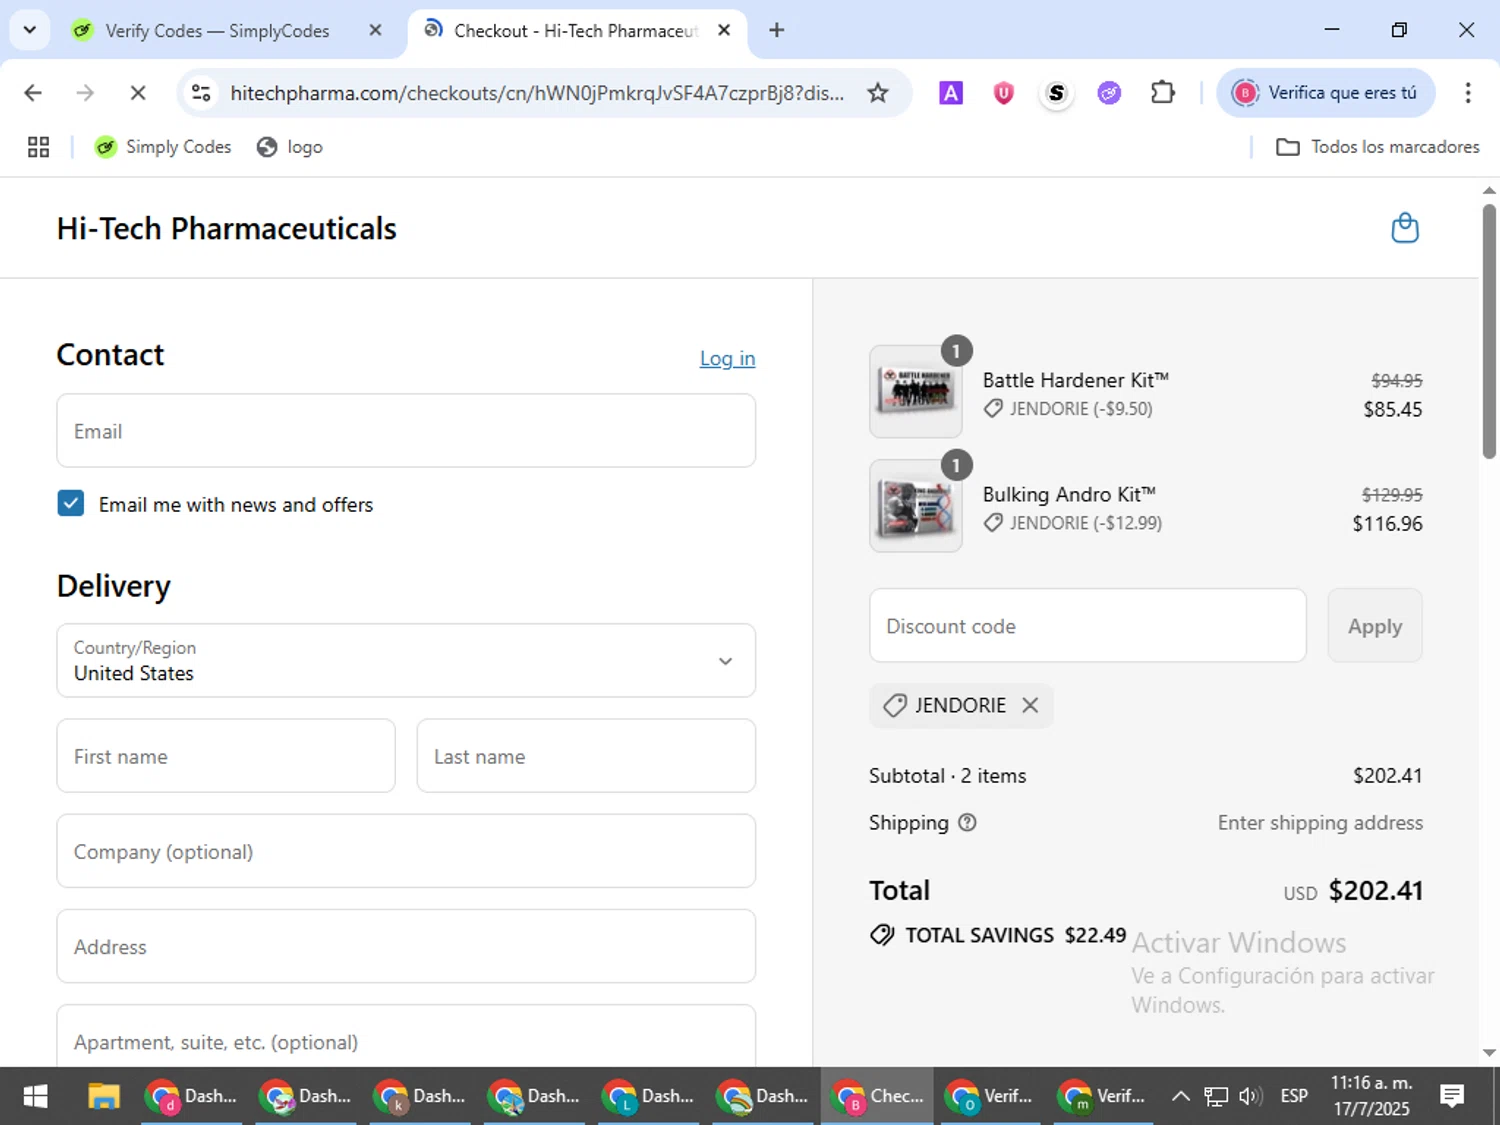Open the apps grid shortcut
Image resolution: width=1500 pixels, height=1125 pixels.
coord(38,147)
